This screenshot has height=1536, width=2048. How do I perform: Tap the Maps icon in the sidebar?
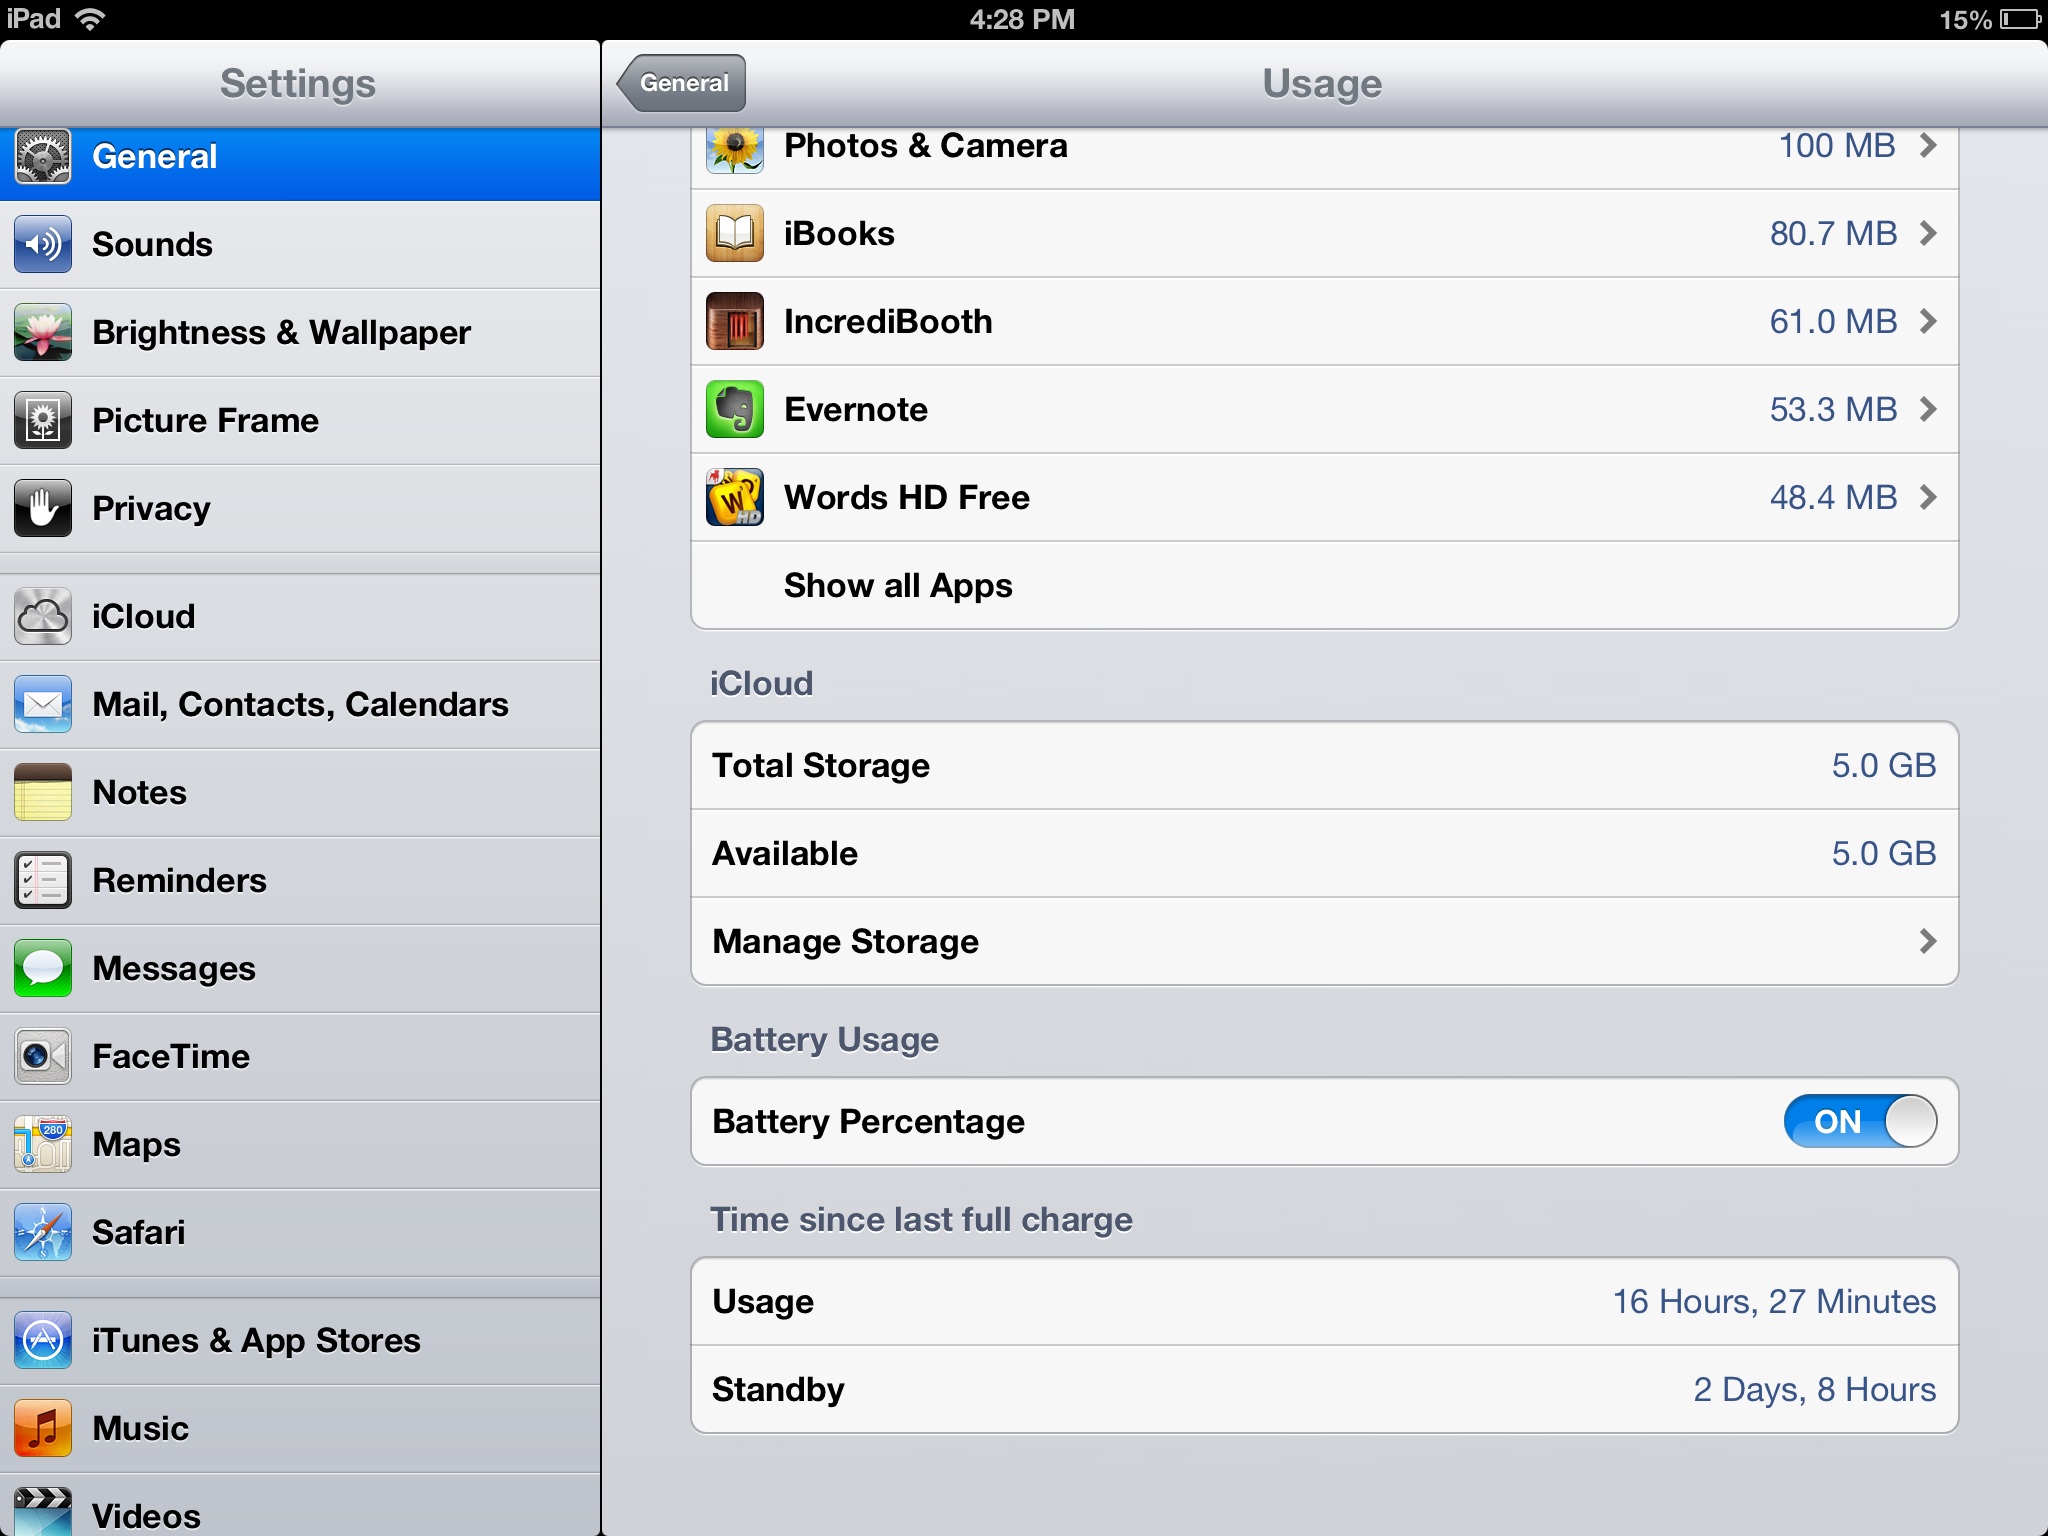43,1144
